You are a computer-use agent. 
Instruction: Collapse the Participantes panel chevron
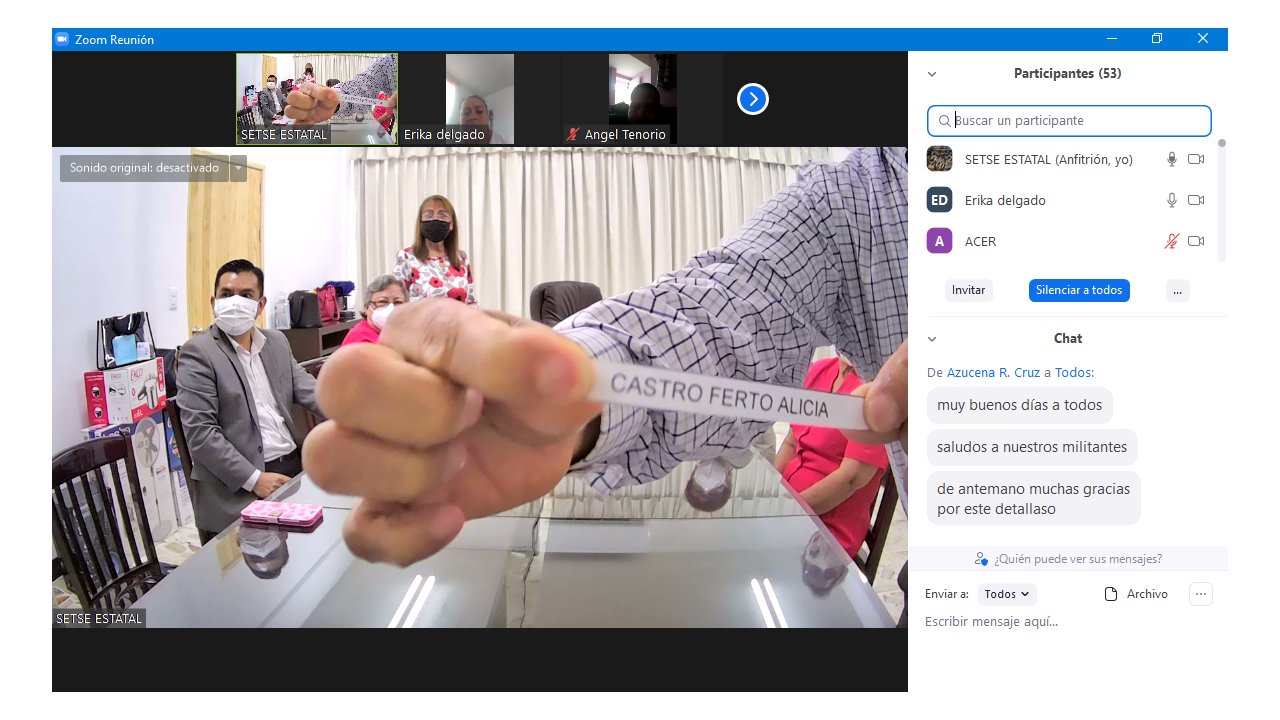[932, 74]
